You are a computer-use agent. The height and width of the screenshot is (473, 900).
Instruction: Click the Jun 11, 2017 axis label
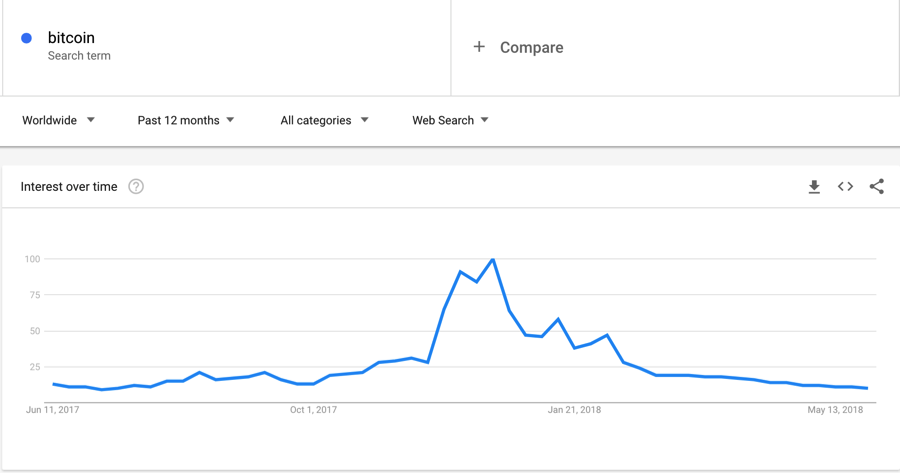[52, 410]
